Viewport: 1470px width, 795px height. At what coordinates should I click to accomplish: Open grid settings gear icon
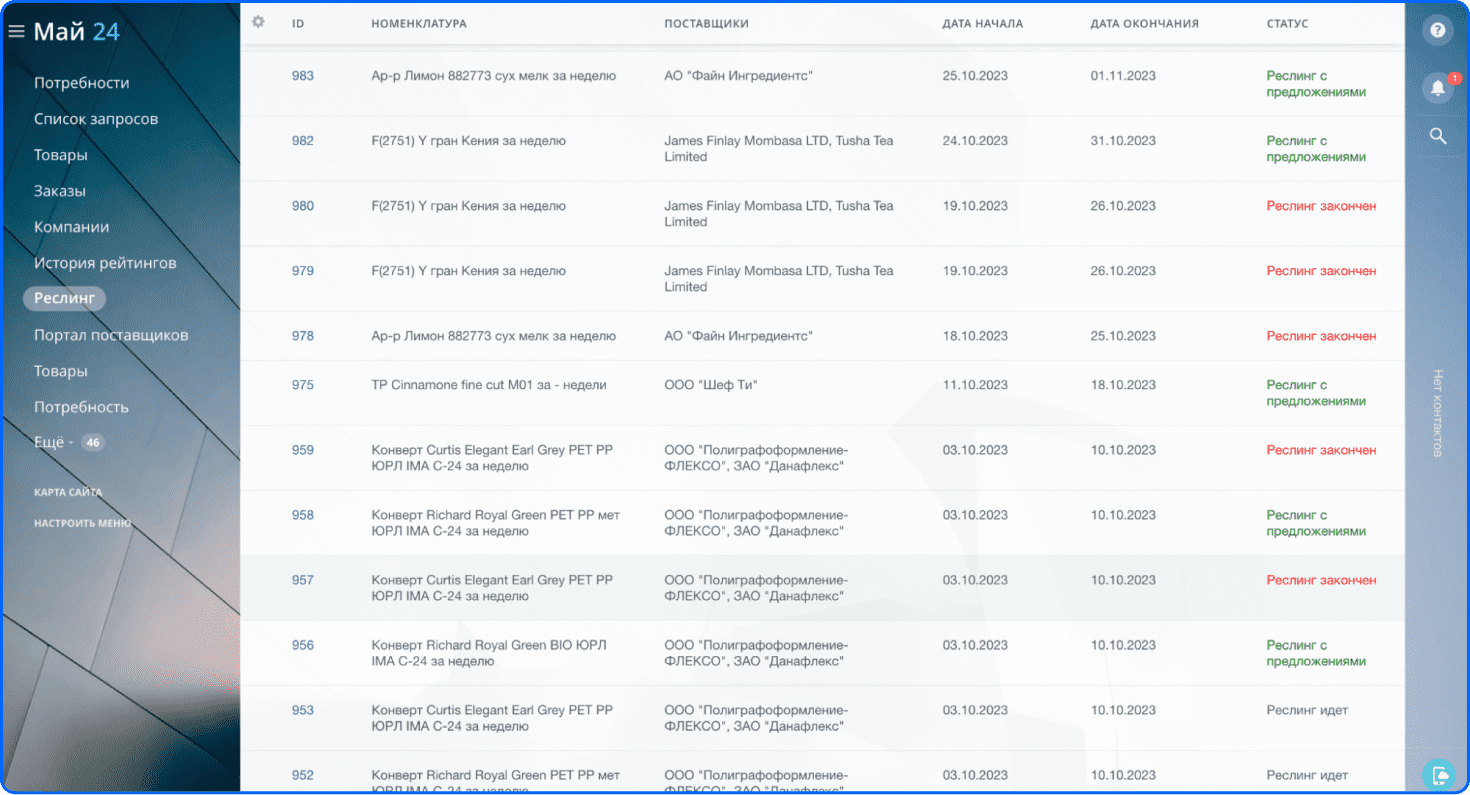coord(258,22)
